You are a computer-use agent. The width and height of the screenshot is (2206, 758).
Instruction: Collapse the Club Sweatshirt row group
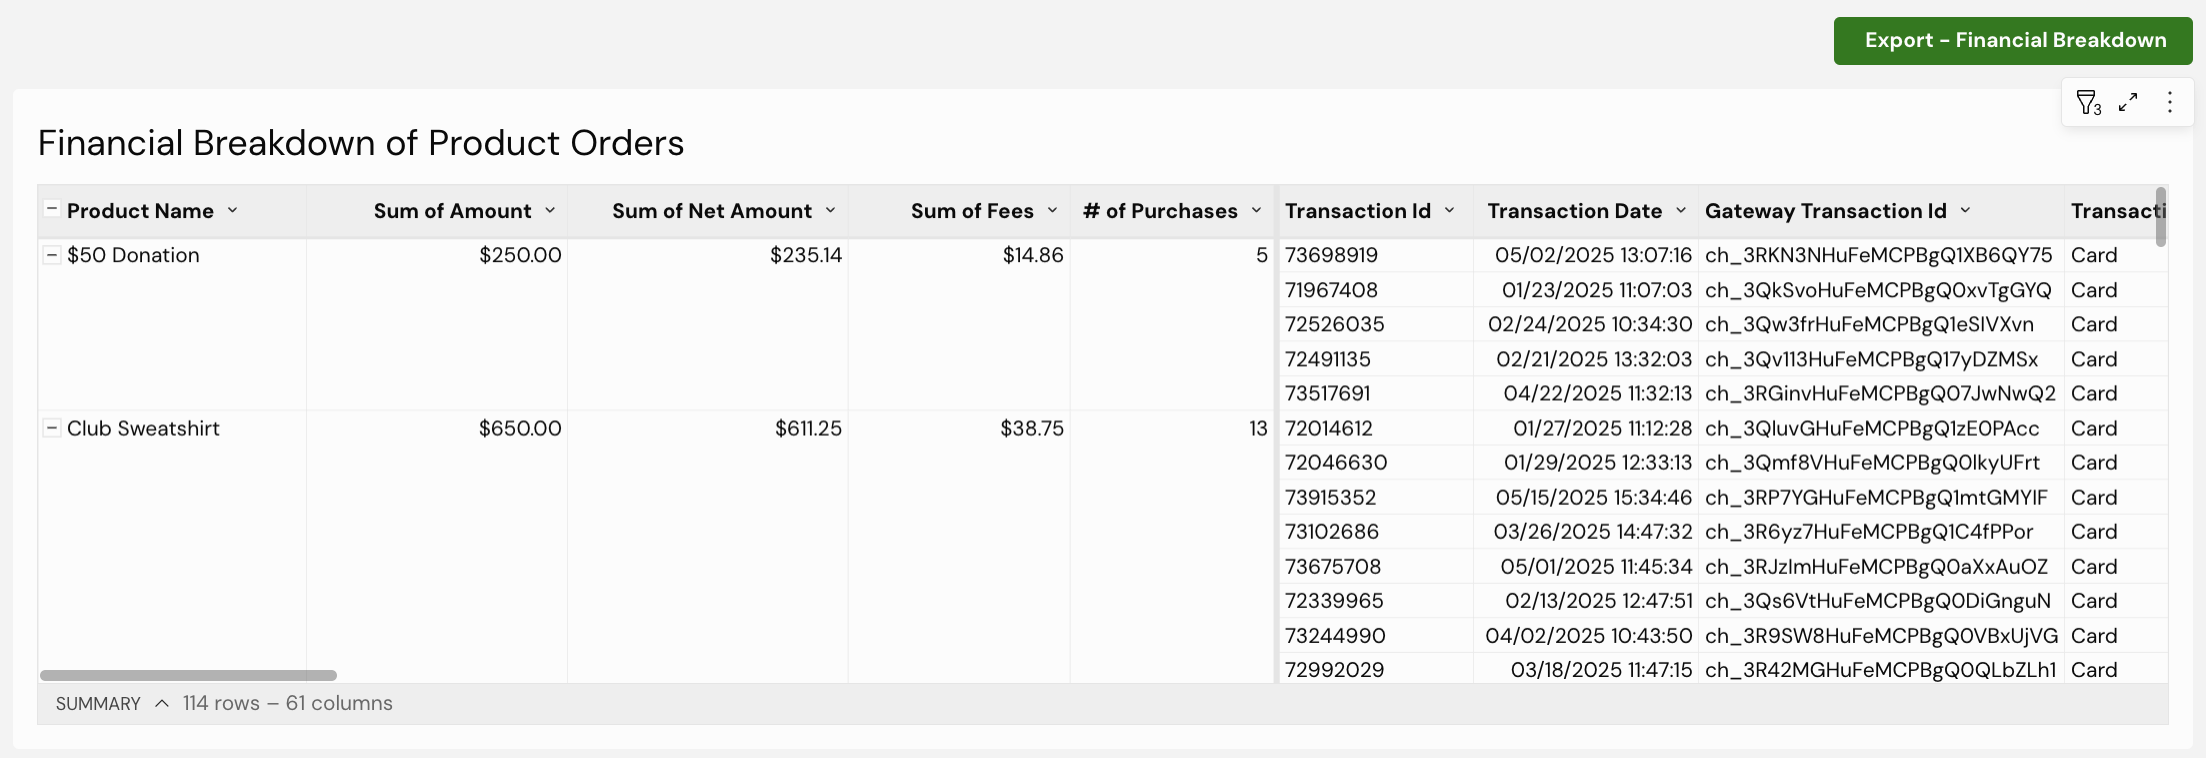point(51,428)
